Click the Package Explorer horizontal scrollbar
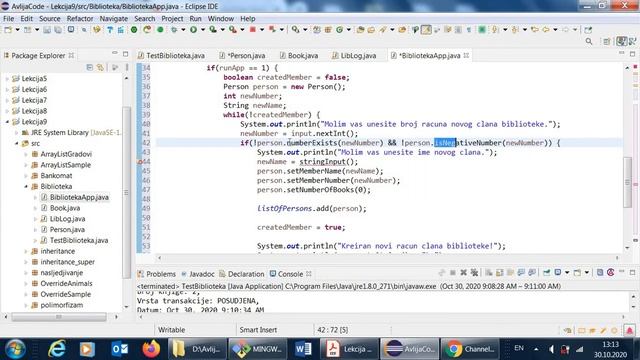 [x=59, y=317]
